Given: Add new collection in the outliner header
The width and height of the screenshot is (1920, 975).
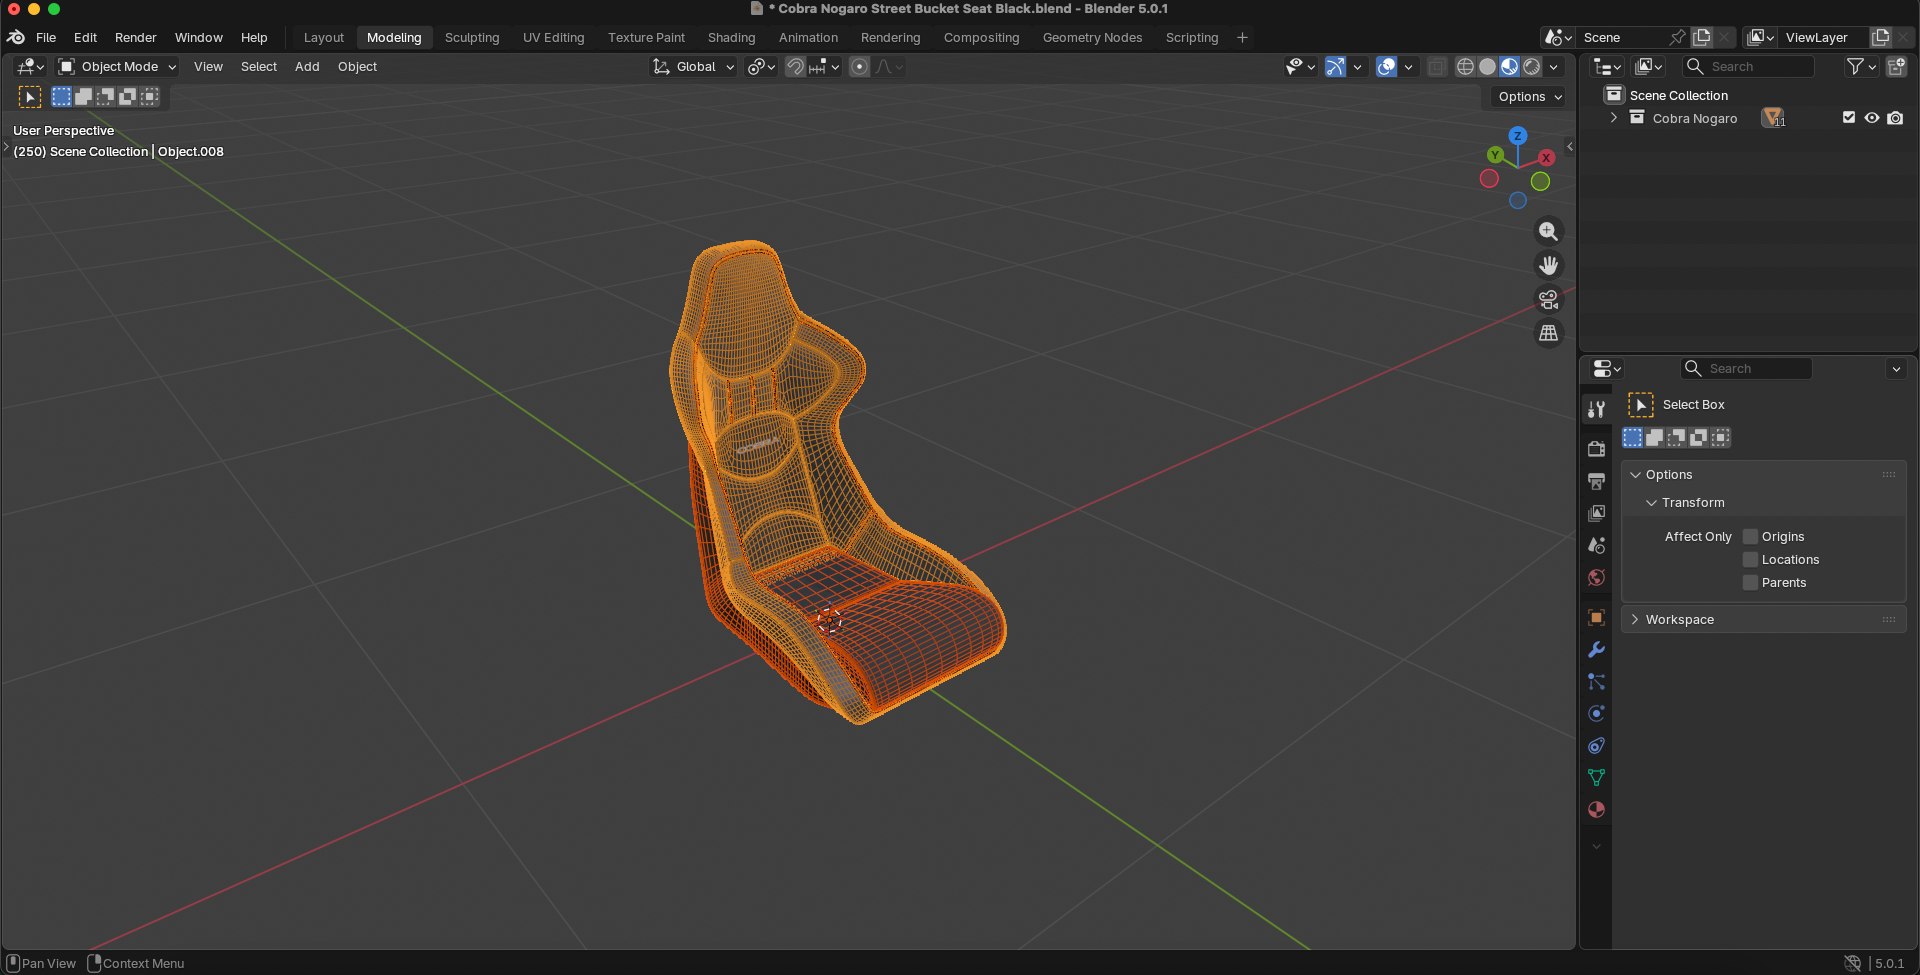Looking at the screenshot, I should (1896, 66).
